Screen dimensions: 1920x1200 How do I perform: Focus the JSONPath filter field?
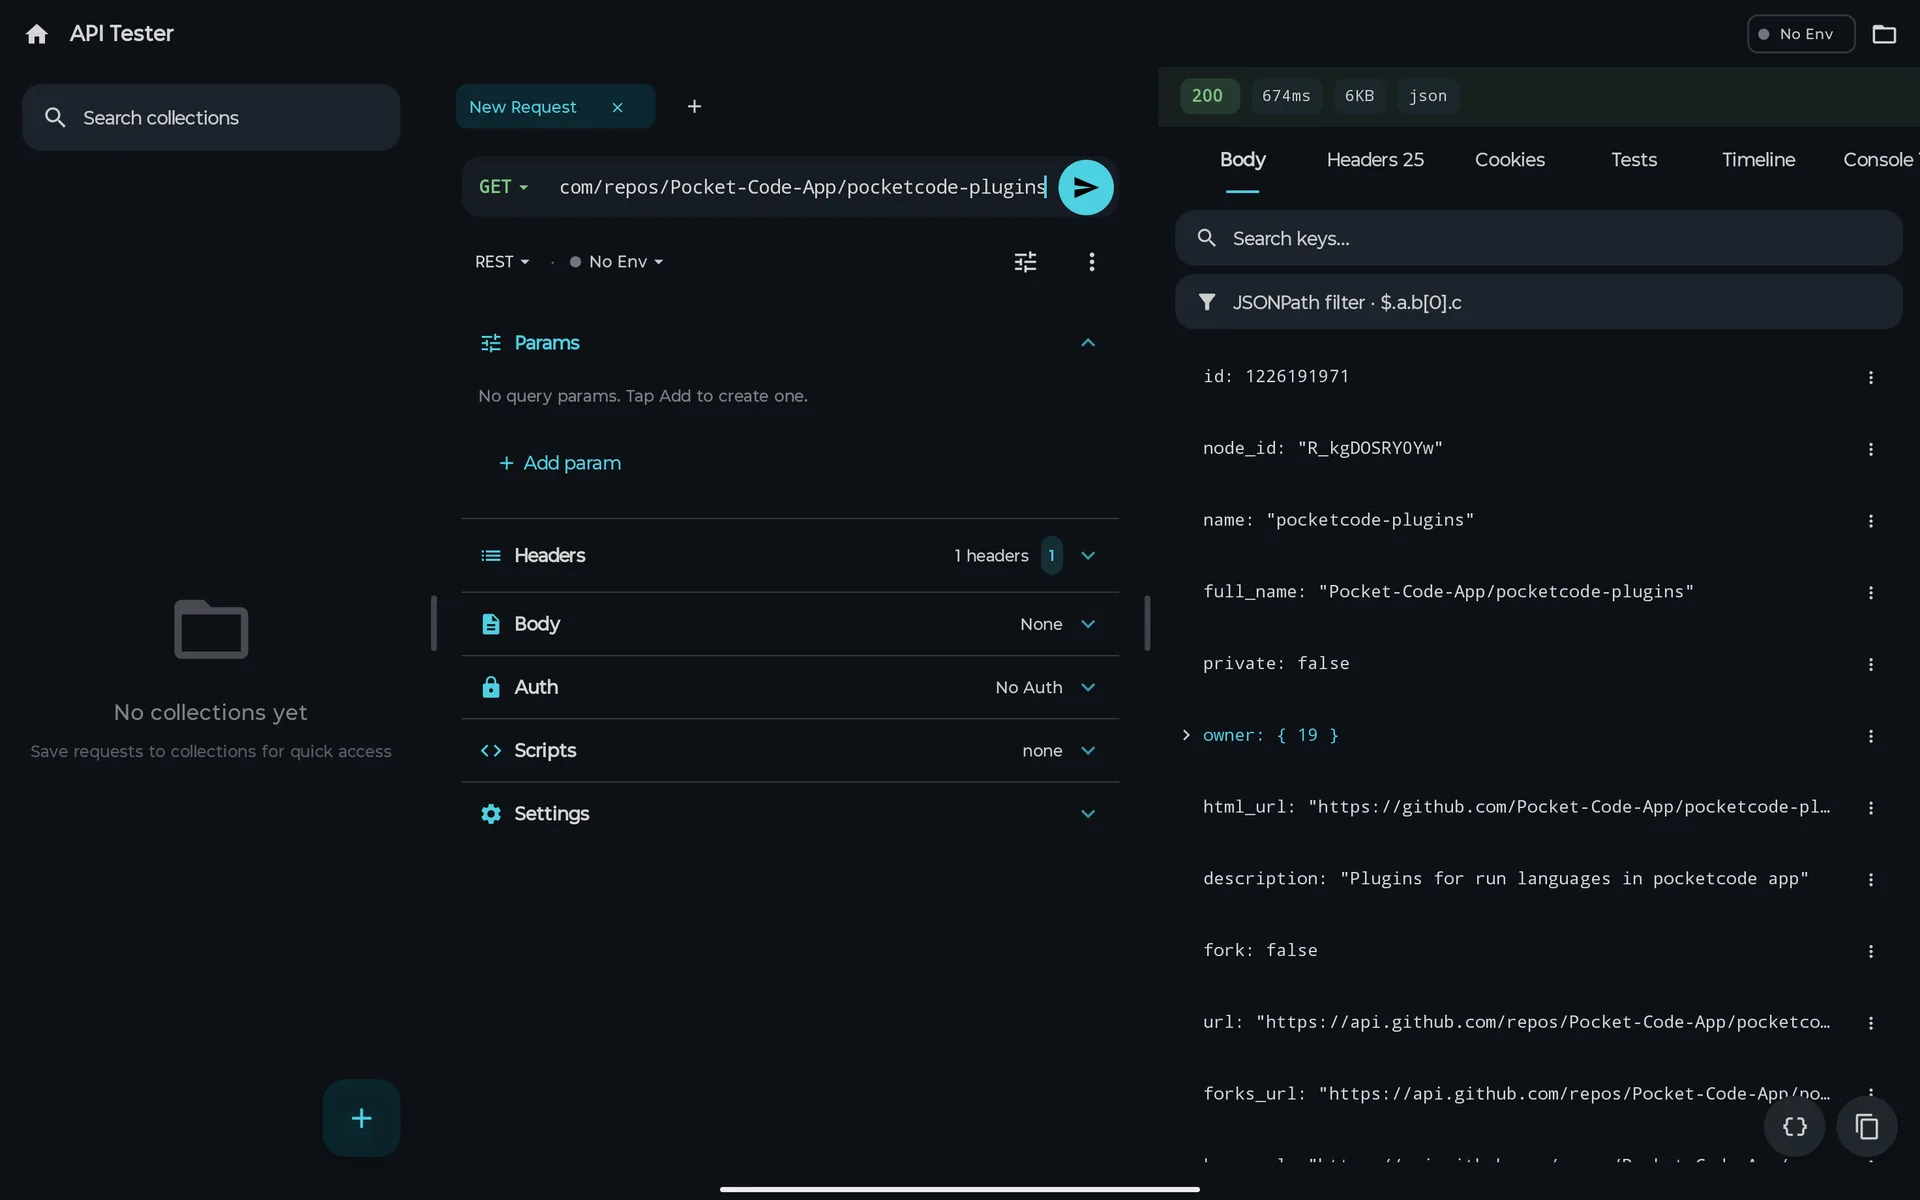1538,302
